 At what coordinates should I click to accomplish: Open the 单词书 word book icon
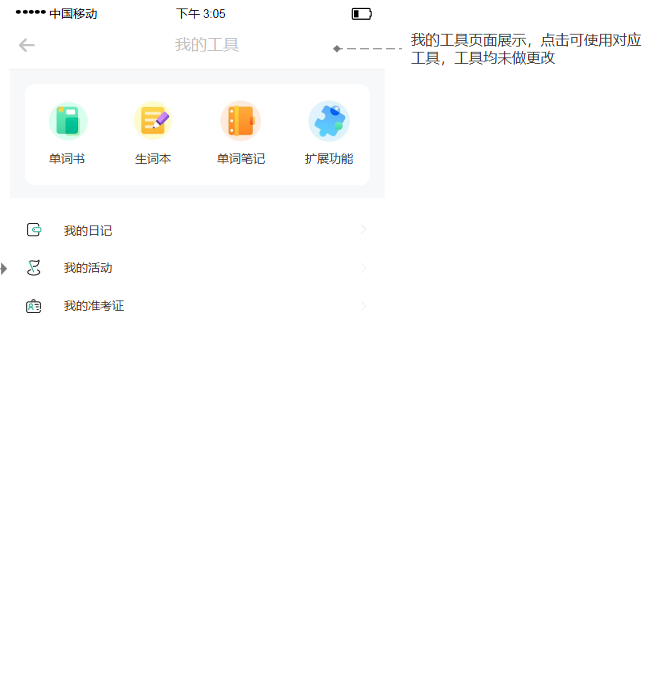tap(68, 121)
